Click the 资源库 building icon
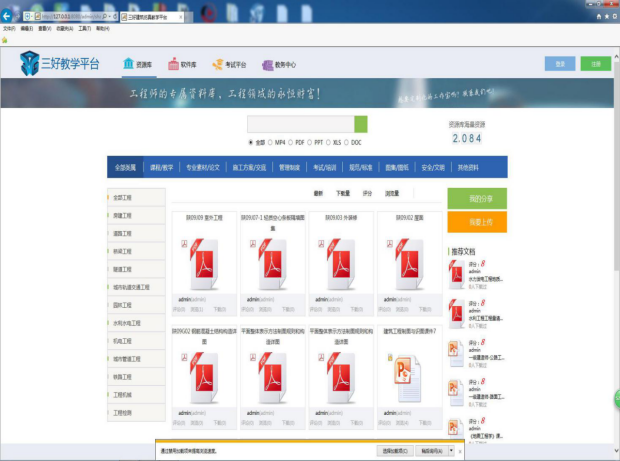620x461 pixels. pos(129,64)
